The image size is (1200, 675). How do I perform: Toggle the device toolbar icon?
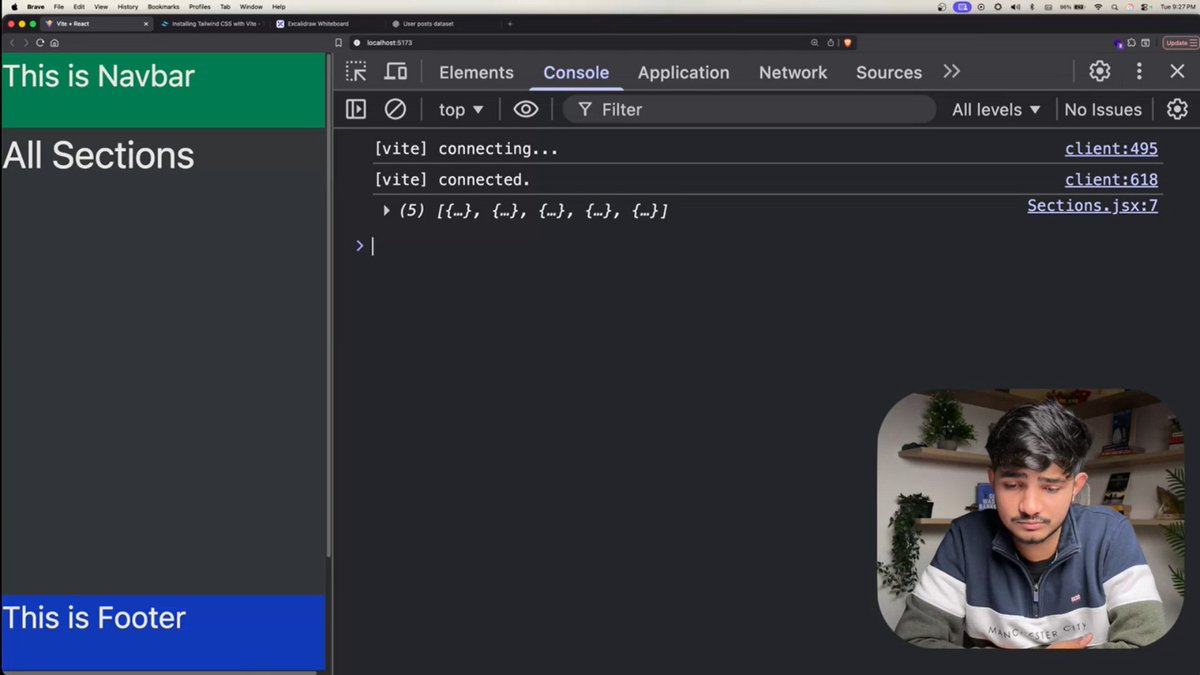[396, 72]
